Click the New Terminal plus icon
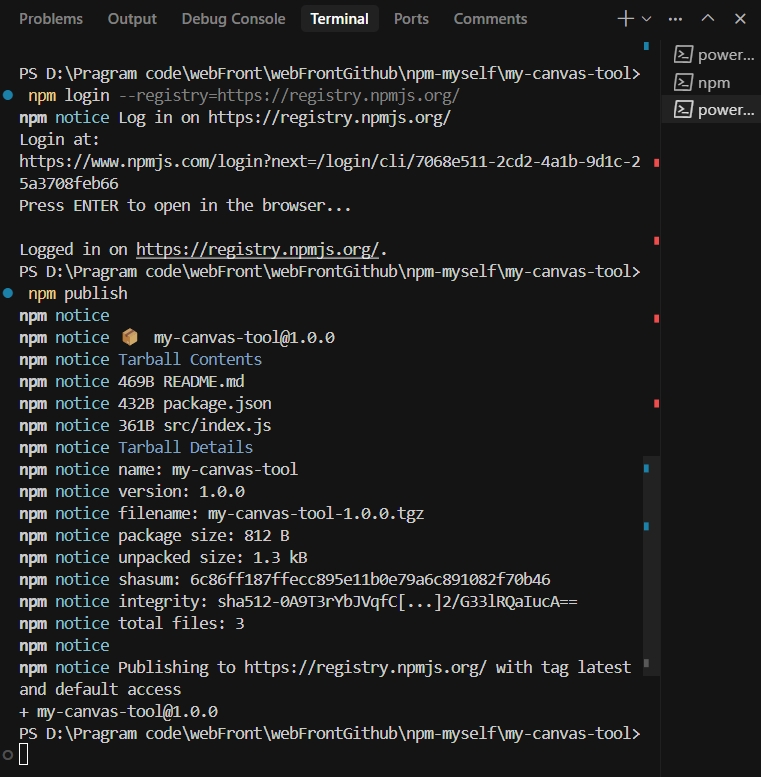761x777 pixels. (x=626, y=19)
